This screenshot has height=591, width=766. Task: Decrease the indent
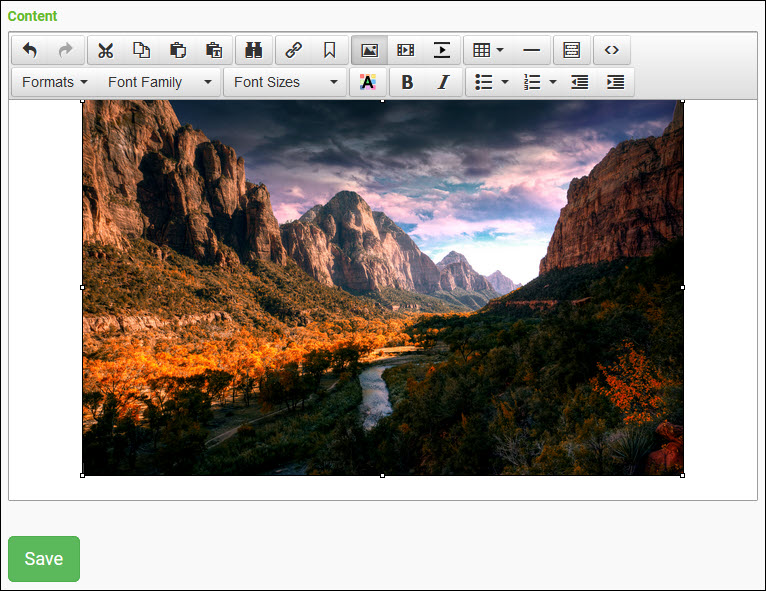coord(580,82)
